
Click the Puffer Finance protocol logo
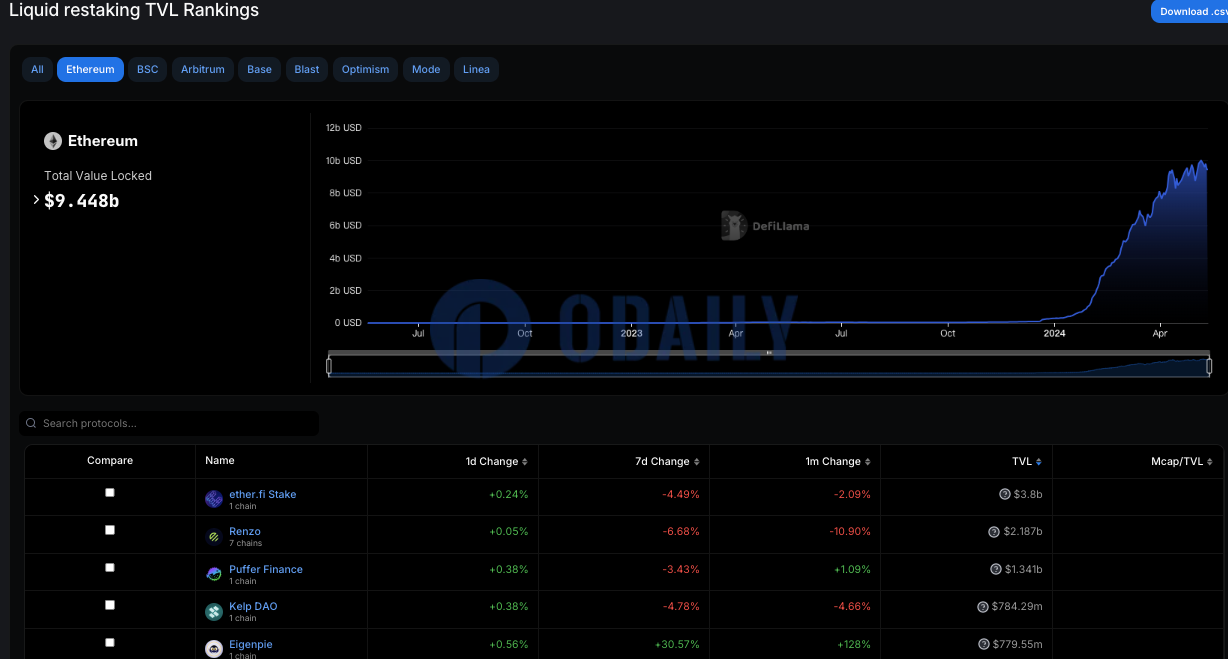coord(214,574)
